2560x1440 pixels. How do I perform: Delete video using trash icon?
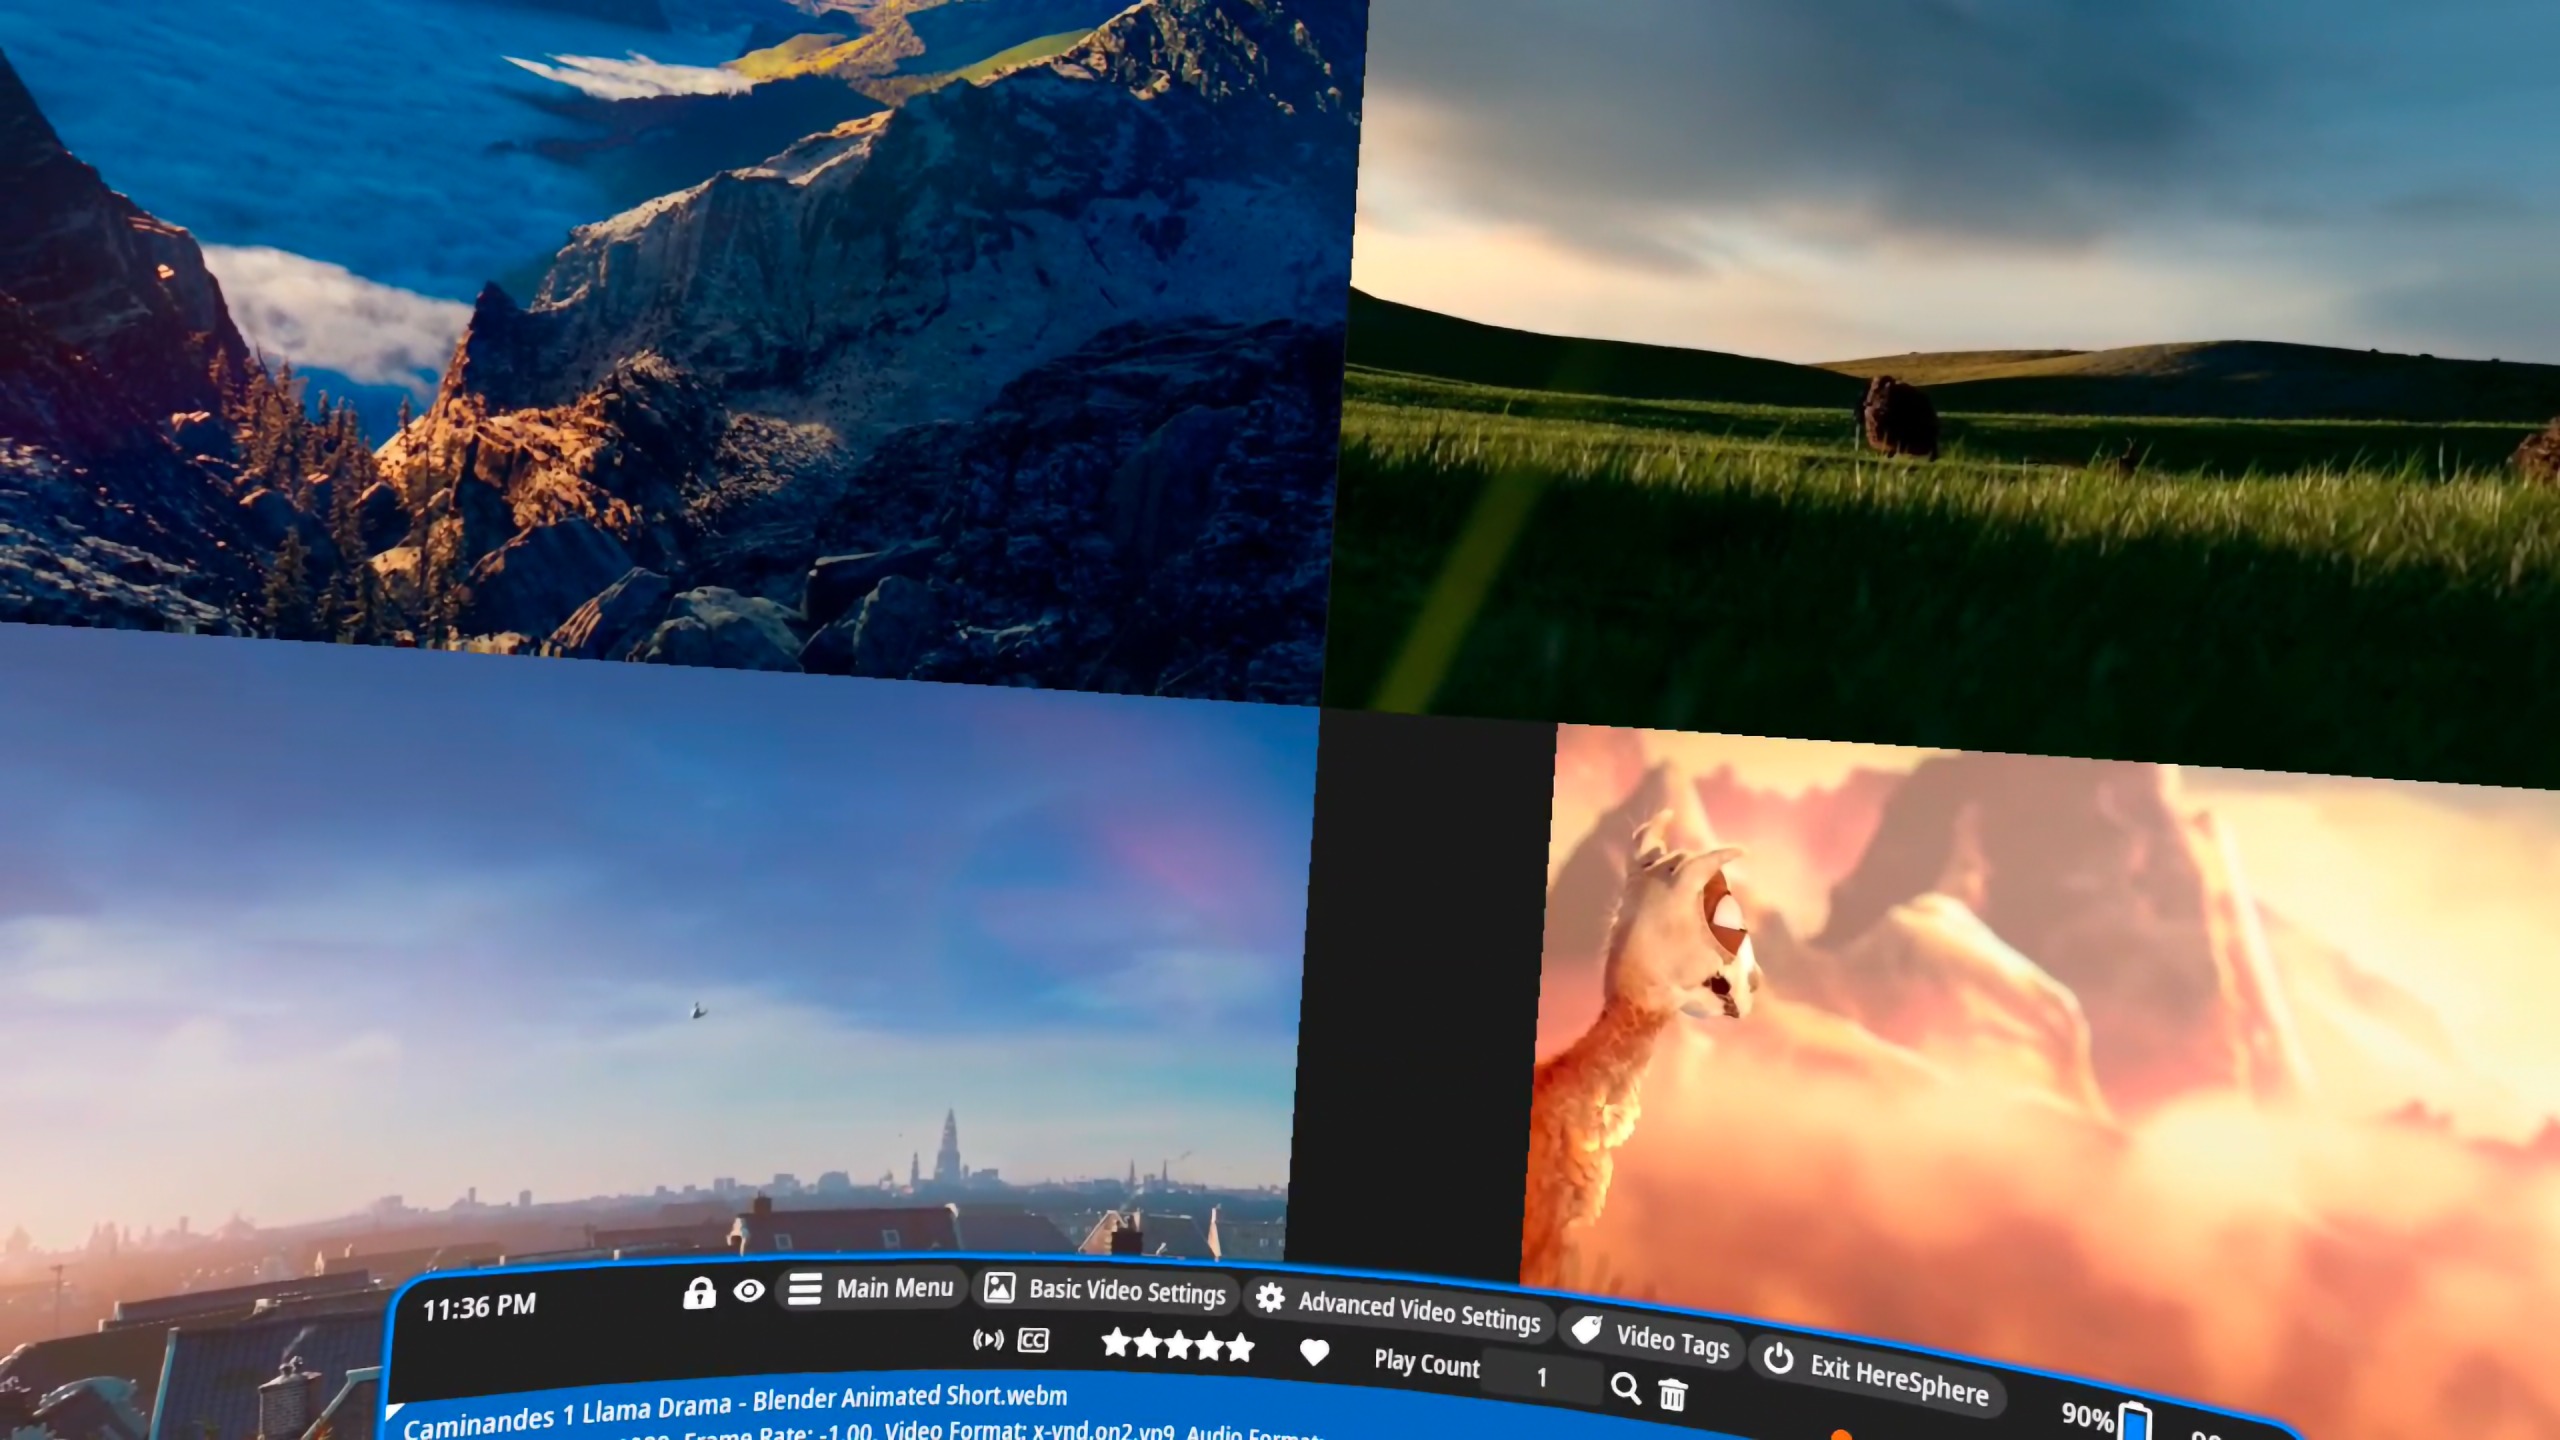1673,1393
